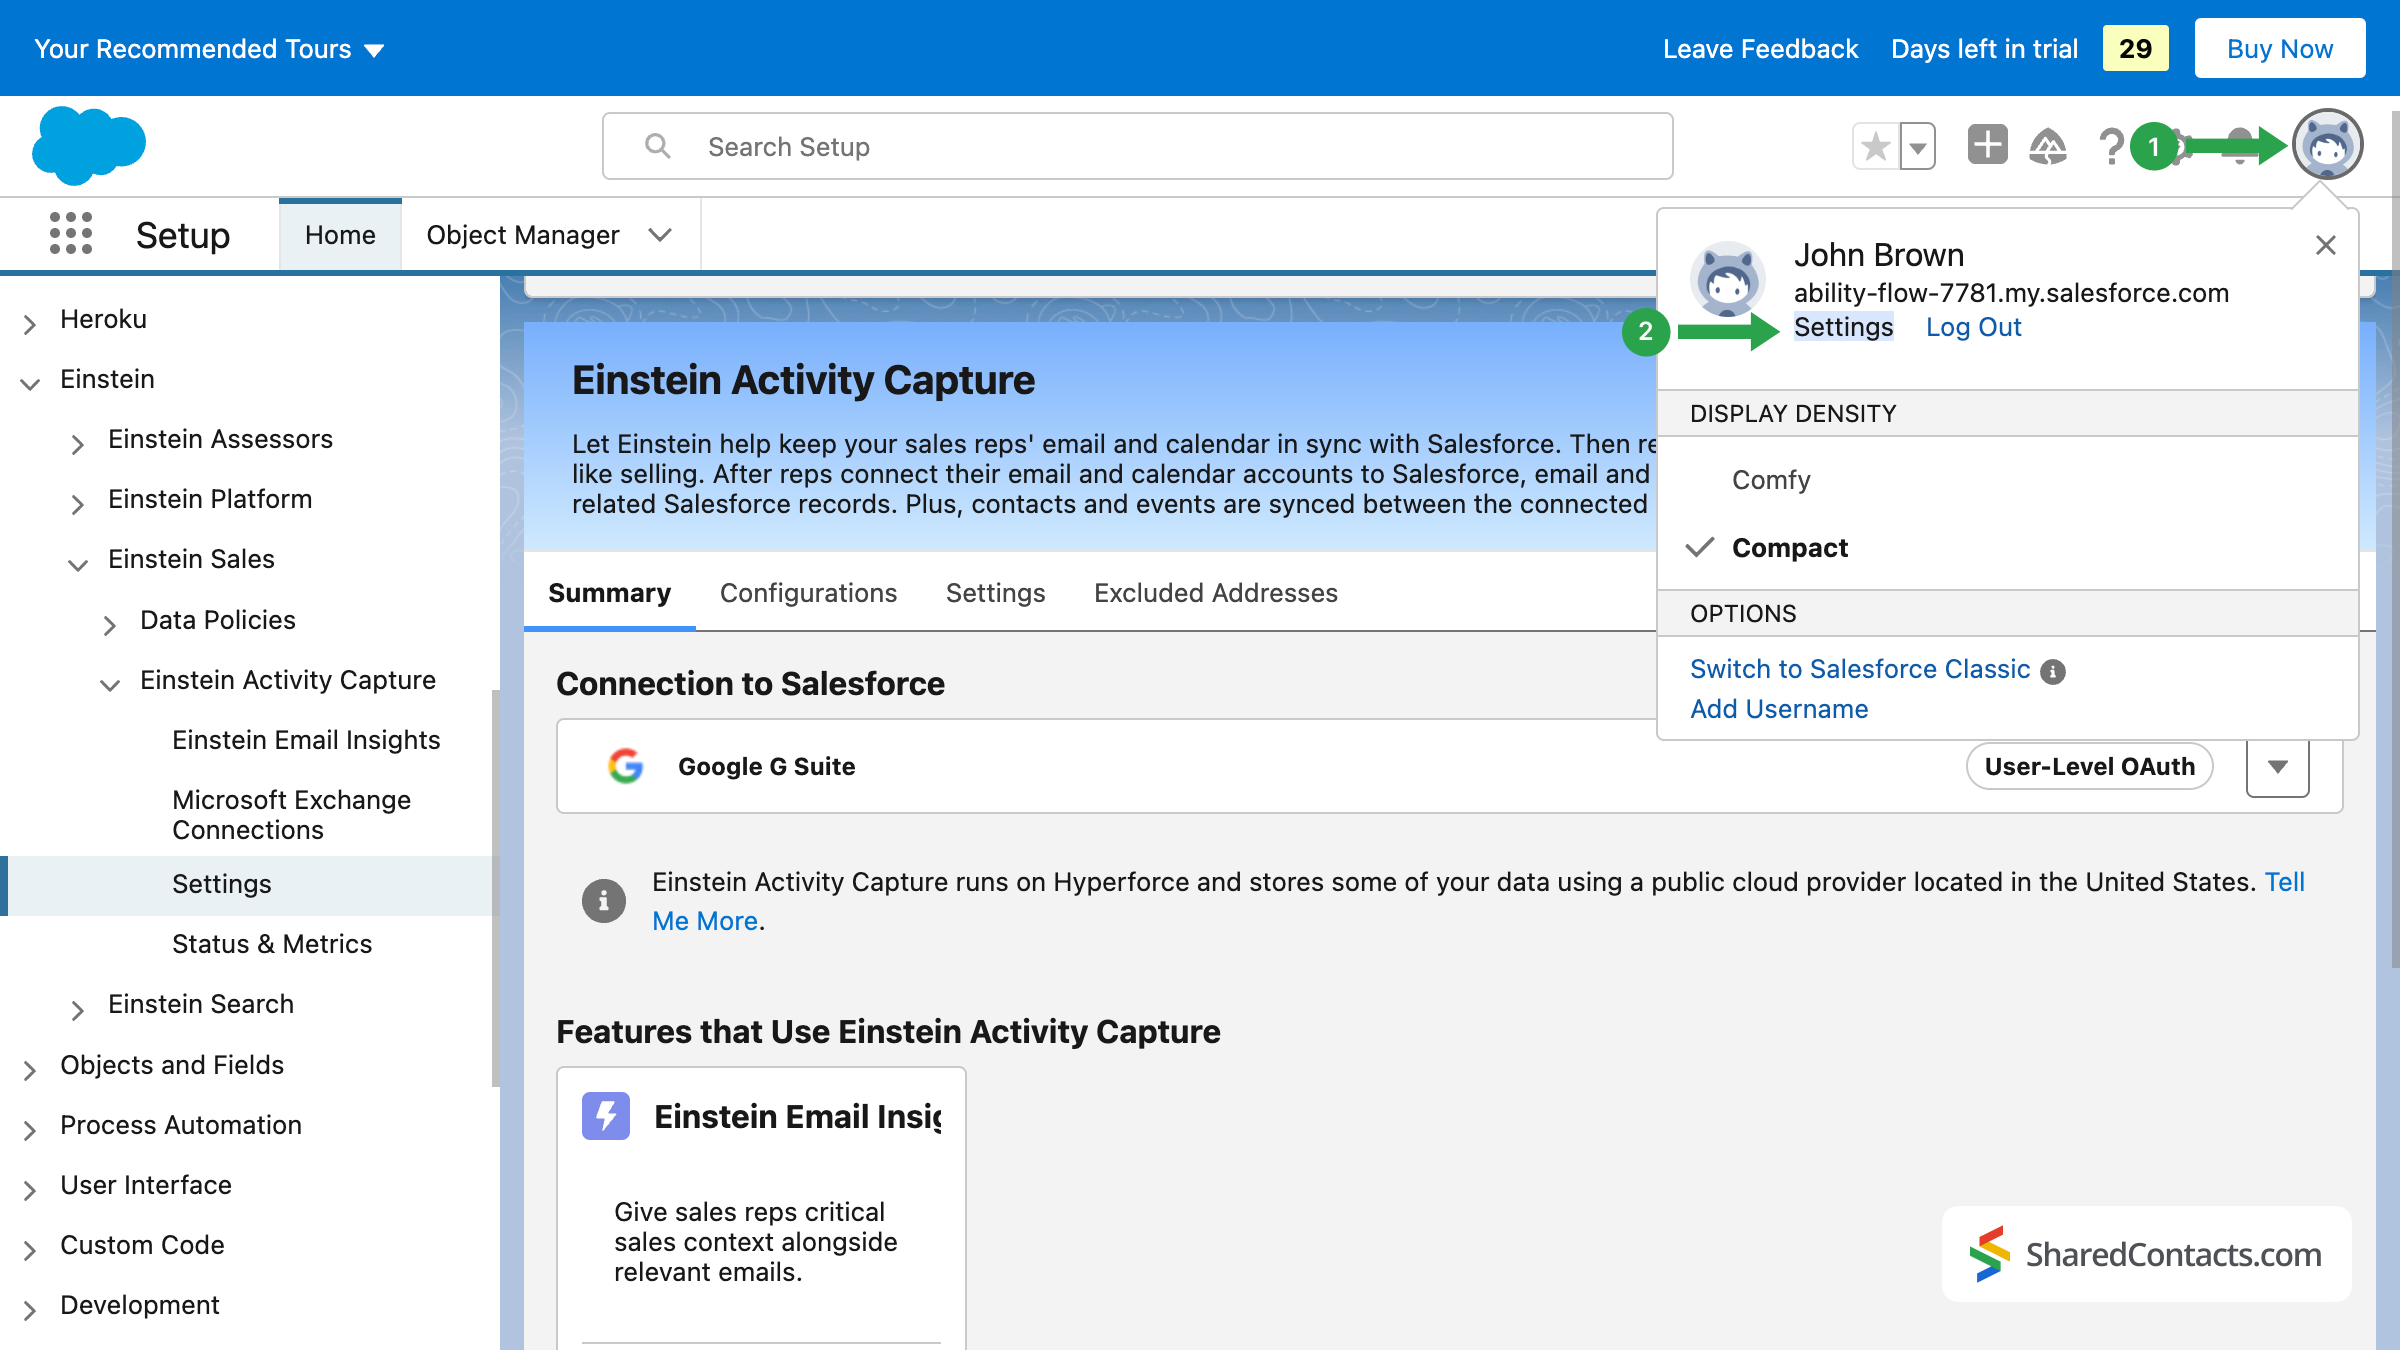Click SharedContacts.com logo
Screen dimensions: 2400x1350
click(x=2146, y=1254)
